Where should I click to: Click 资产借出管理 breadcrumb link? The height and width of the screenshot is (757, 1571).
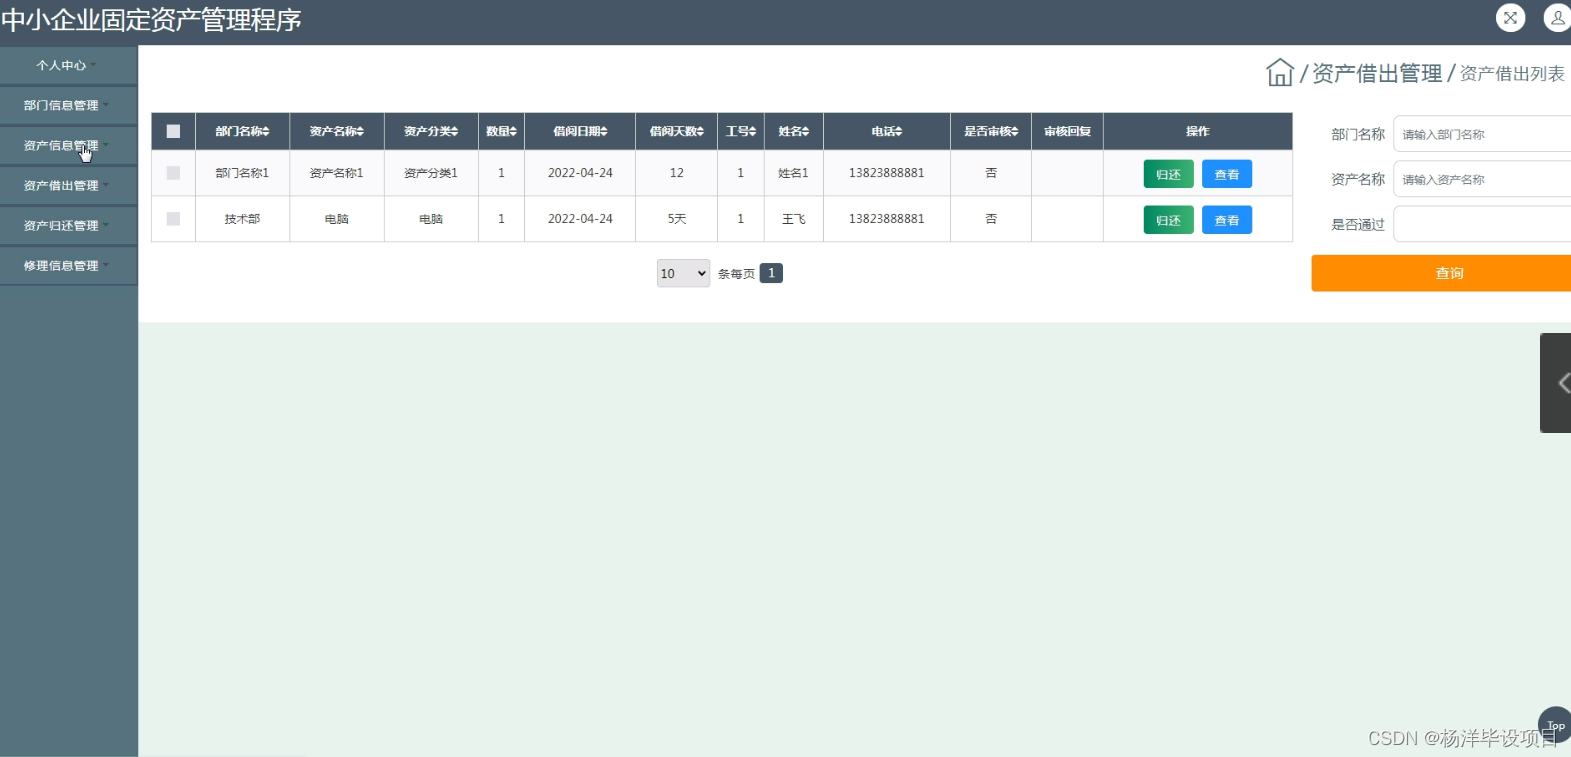pos(1377,73)
